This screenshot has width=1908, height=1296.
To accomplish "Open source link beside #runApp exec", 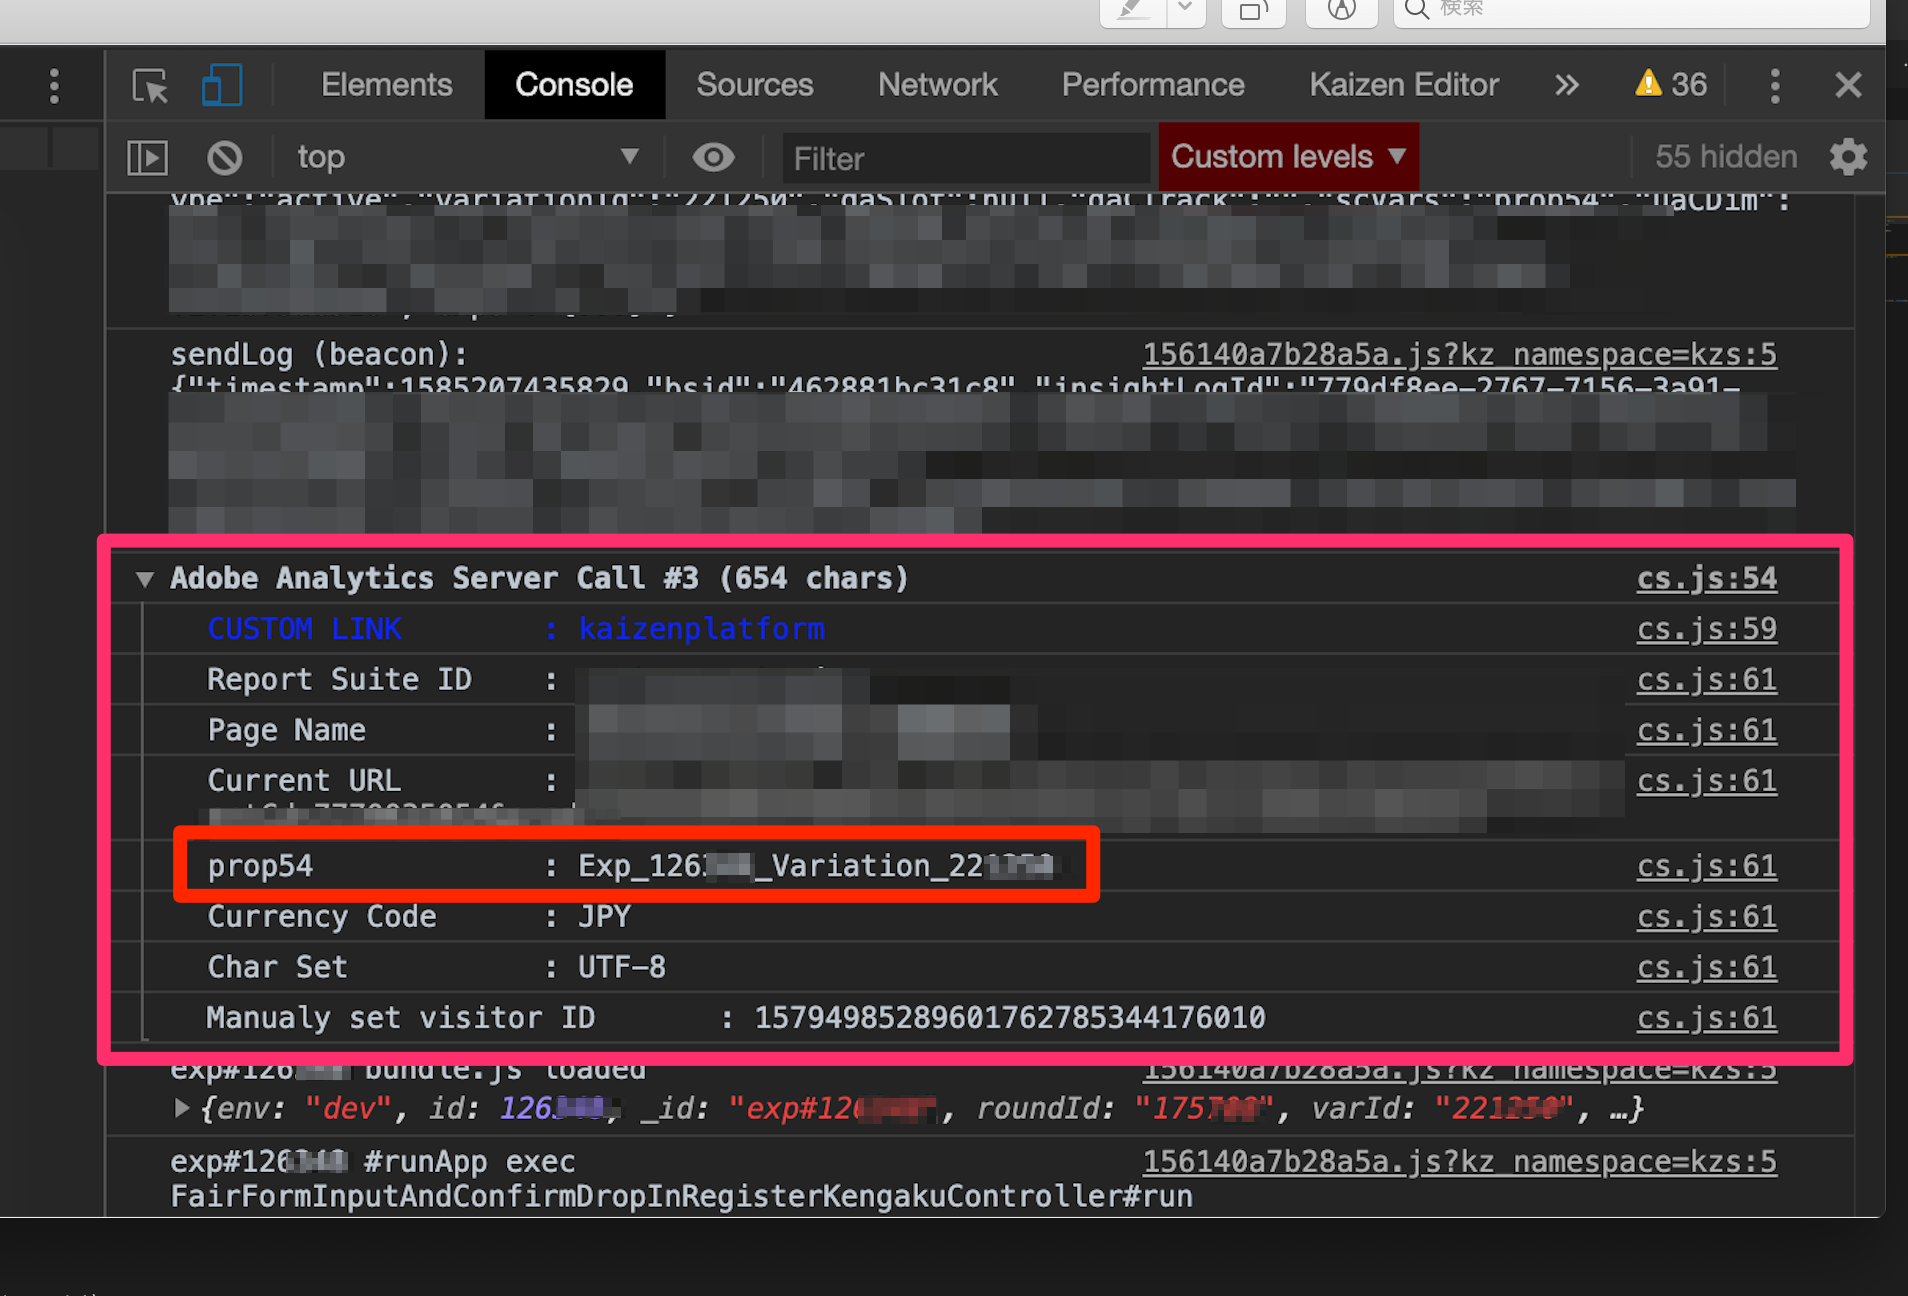I will pos(1459,1161).
